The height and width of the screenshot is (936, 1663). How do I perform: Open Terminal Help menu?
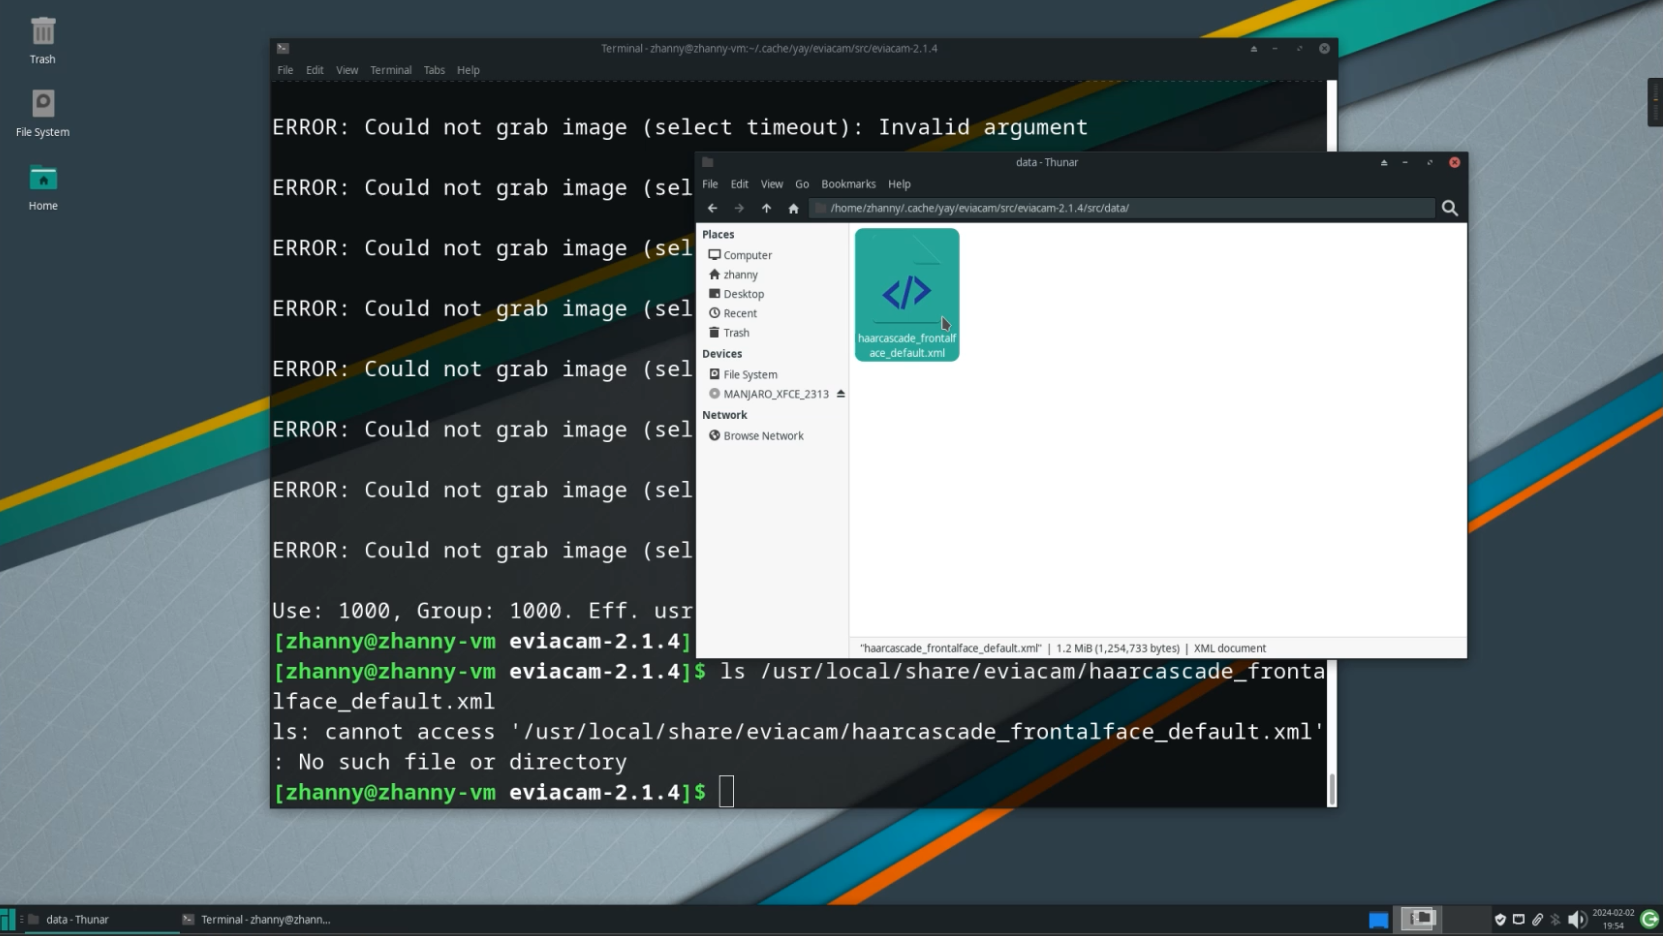click(x=468, y=70)
